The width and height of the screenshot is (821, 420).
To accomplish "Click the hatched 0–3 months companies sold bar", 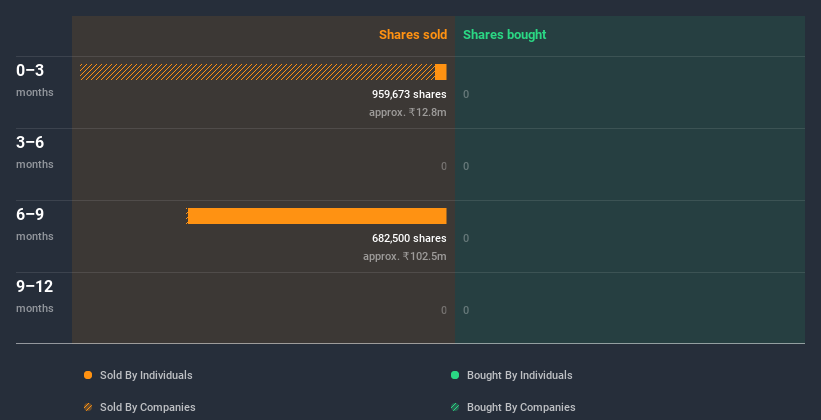I will click(257, 72).
